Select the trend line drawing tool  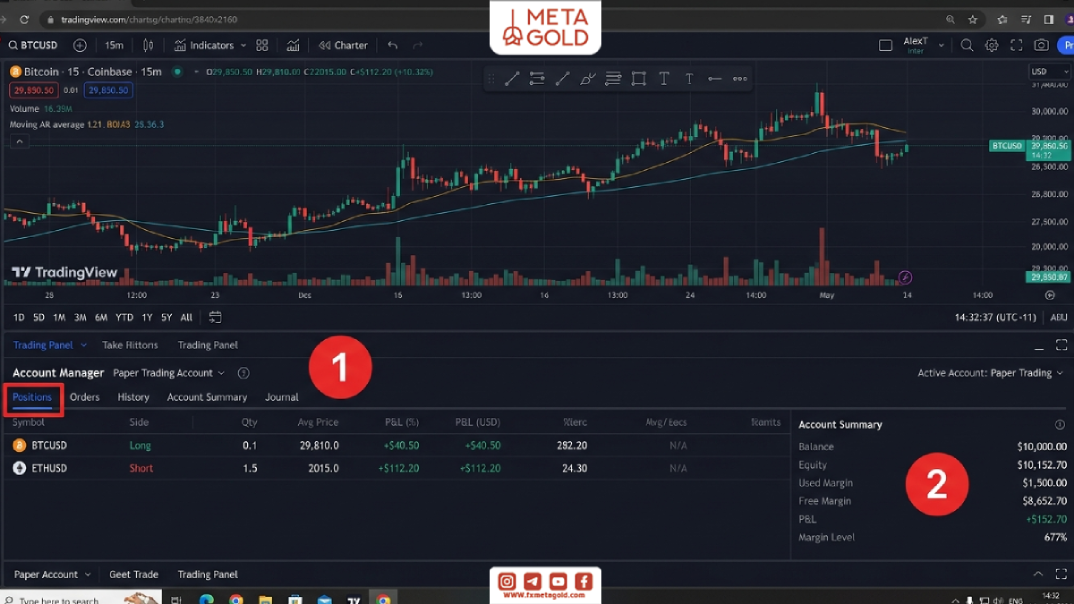[x=512, y=79]
